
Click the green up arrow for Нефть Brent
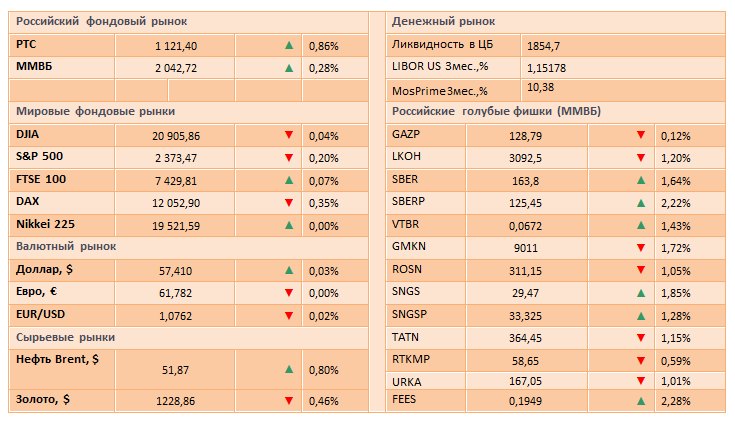[288, 370]
